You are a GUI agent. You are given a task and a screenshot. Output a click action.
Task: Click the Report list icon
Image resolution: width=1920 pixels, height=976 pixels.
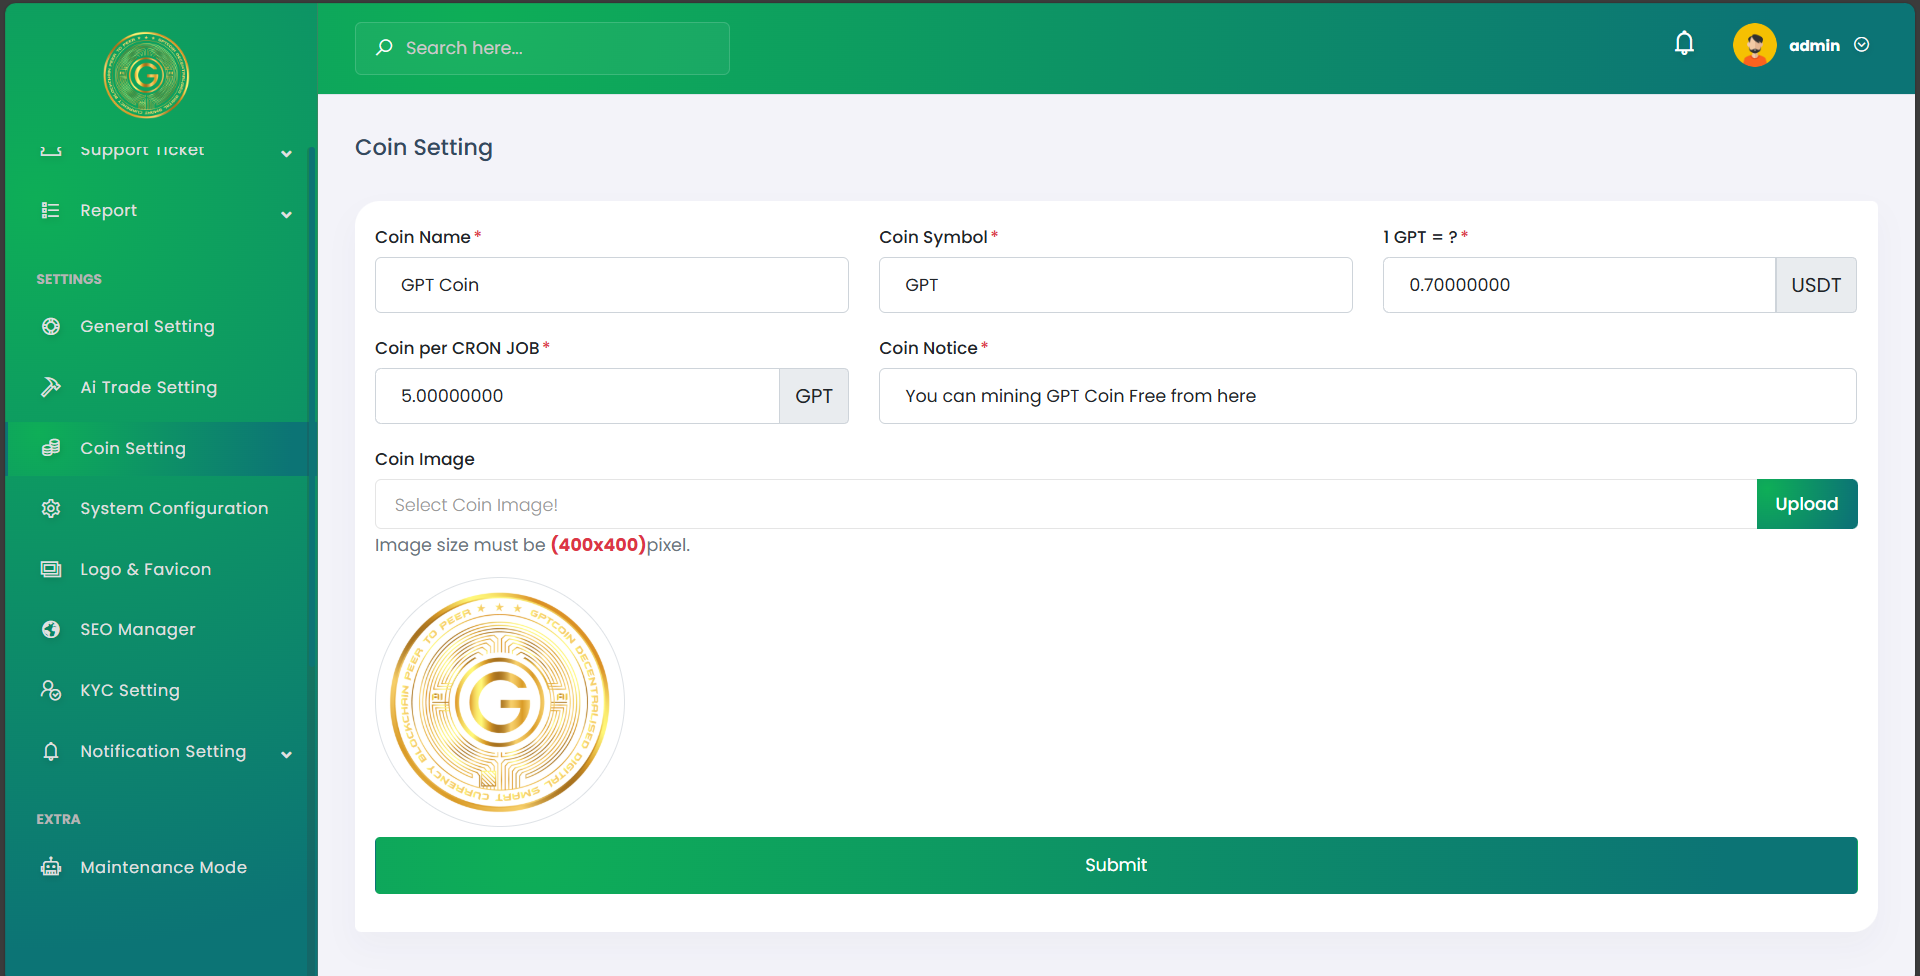pyautogui.click(x=50, y=210)
